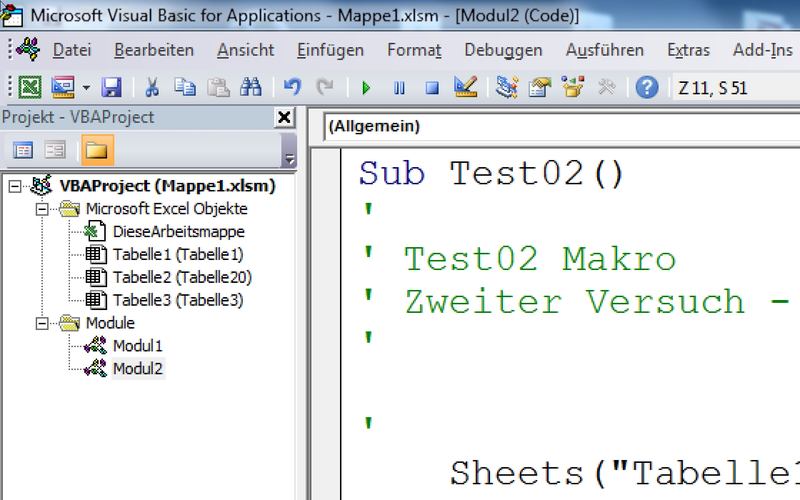Viewport: 800px width, 500px height.
Task: Collapse the Microsoft Excel Objekte folder
Action: (42, 209)
